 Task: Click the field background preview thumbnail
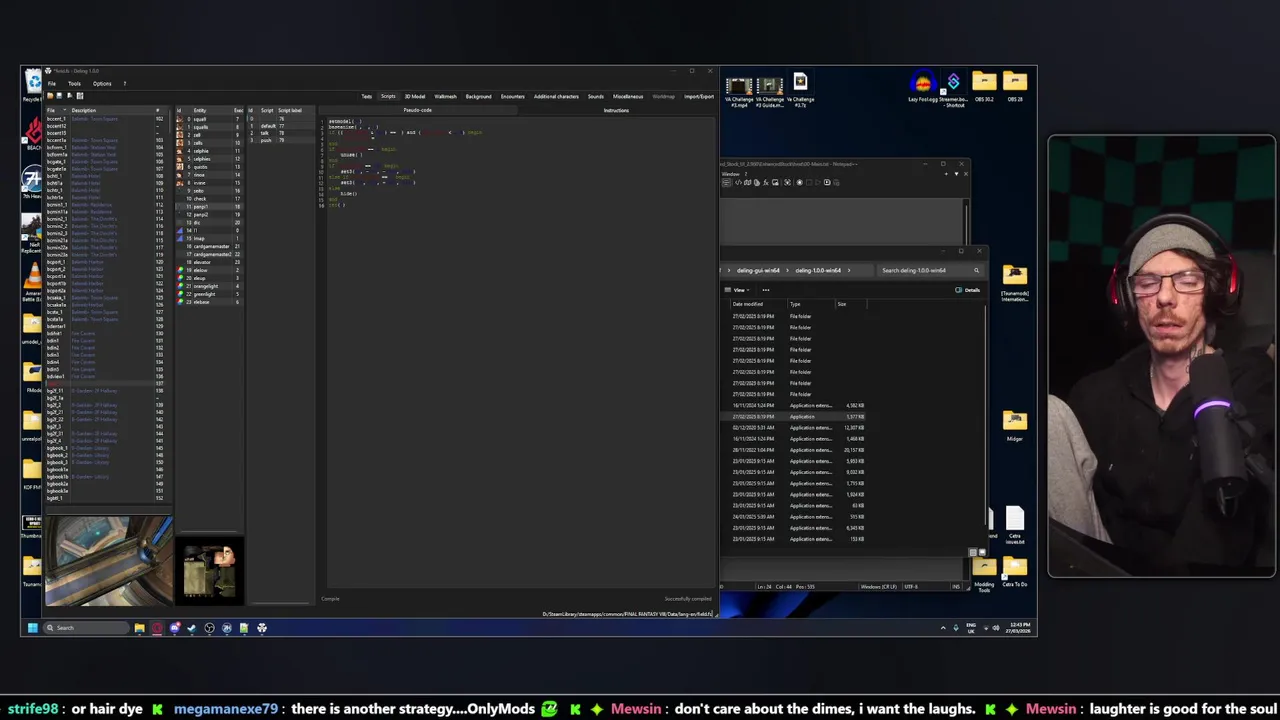click(x=108, y=561)
